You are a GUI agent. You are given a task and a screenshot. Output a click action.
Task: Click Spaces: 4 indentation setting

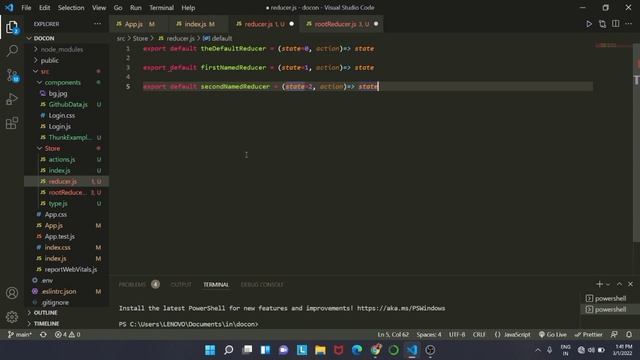click(429, 334)
